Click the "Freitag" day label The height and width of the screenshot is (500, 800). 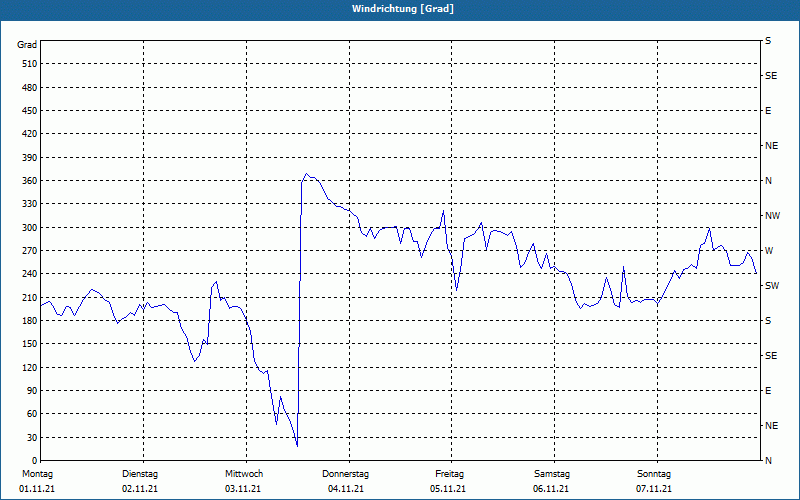point(449,474)
